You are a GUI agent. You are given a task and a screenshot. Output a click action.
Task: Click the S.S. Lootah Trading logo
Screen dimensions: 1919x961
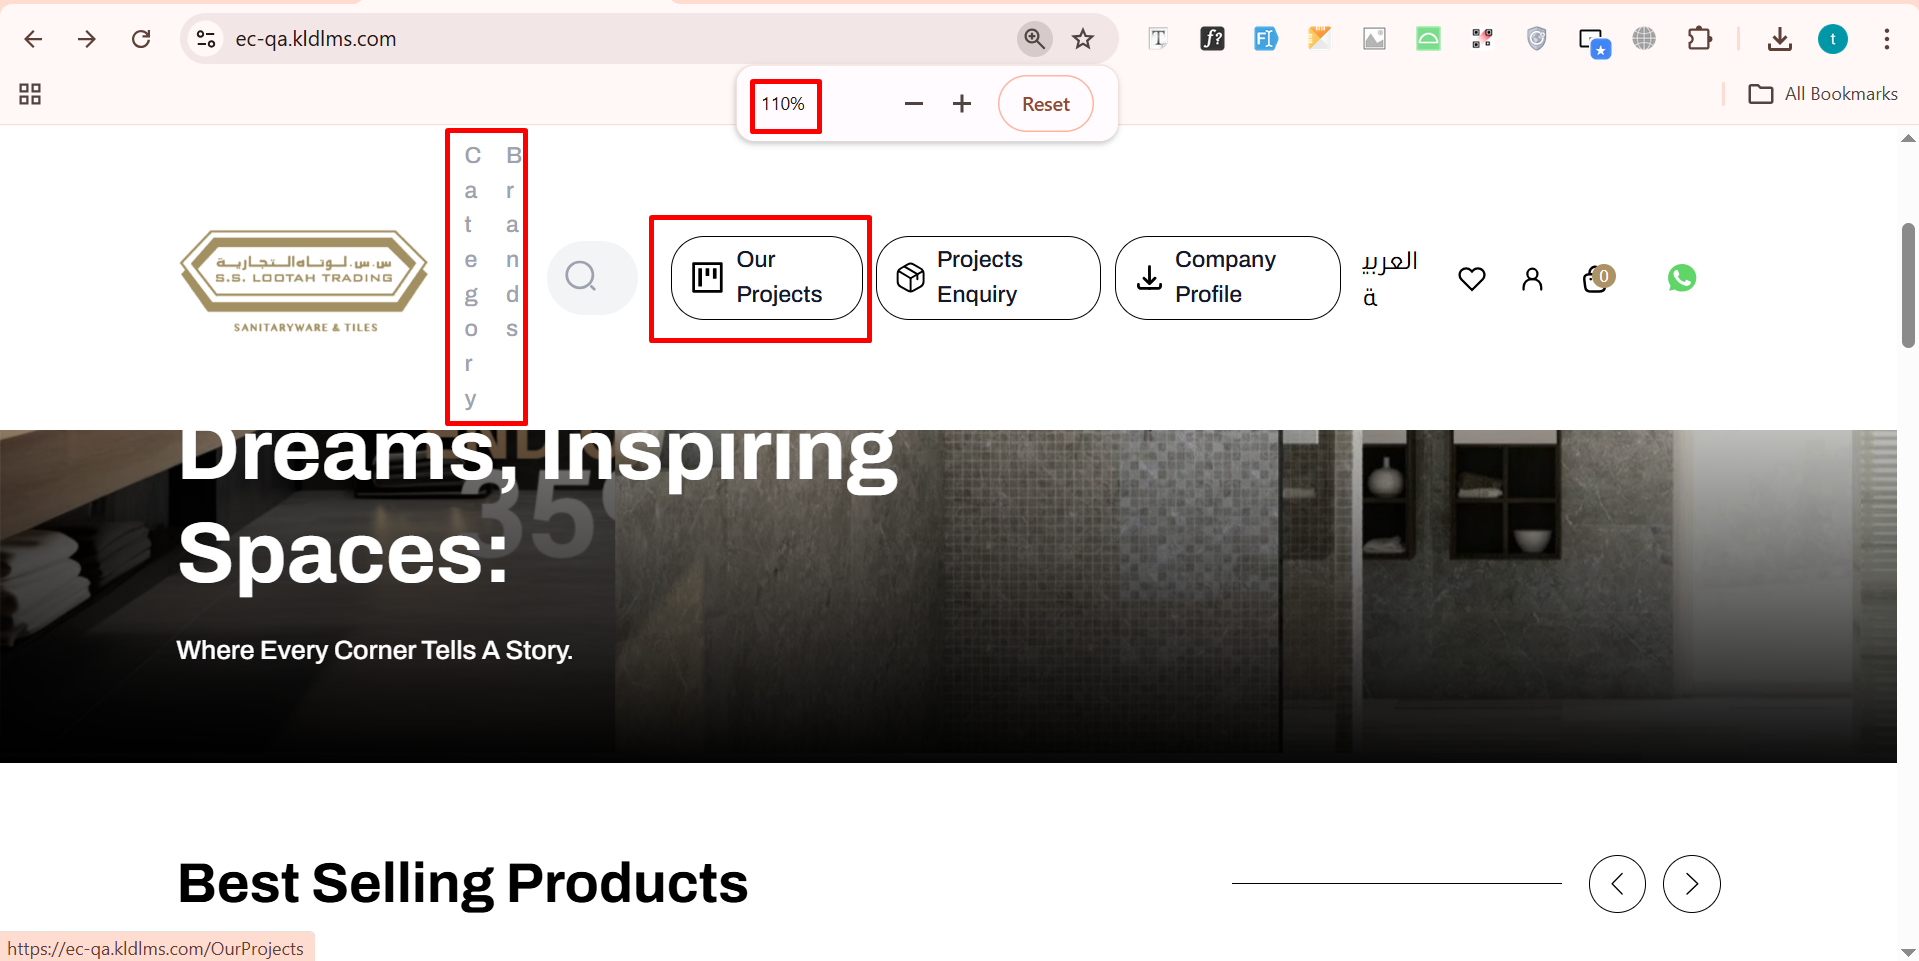[x=304, y=280]
